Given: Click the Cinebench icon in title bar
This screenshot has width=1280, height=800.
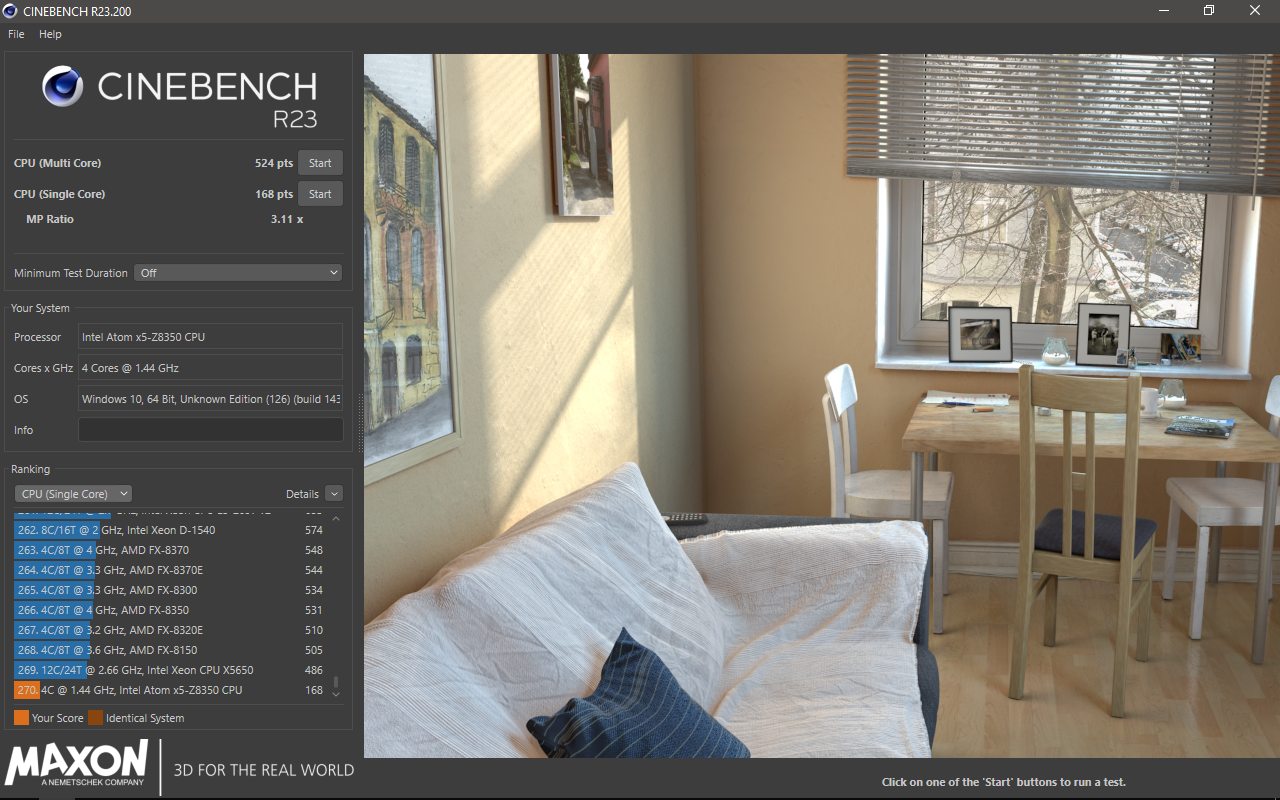Looking at the screenshot, I should tap(11, 11).
